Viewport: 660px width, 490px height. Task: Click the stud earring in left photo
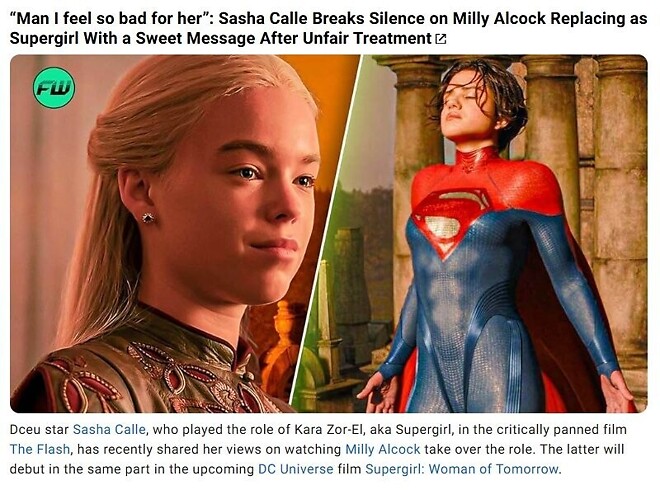[148, 218]
